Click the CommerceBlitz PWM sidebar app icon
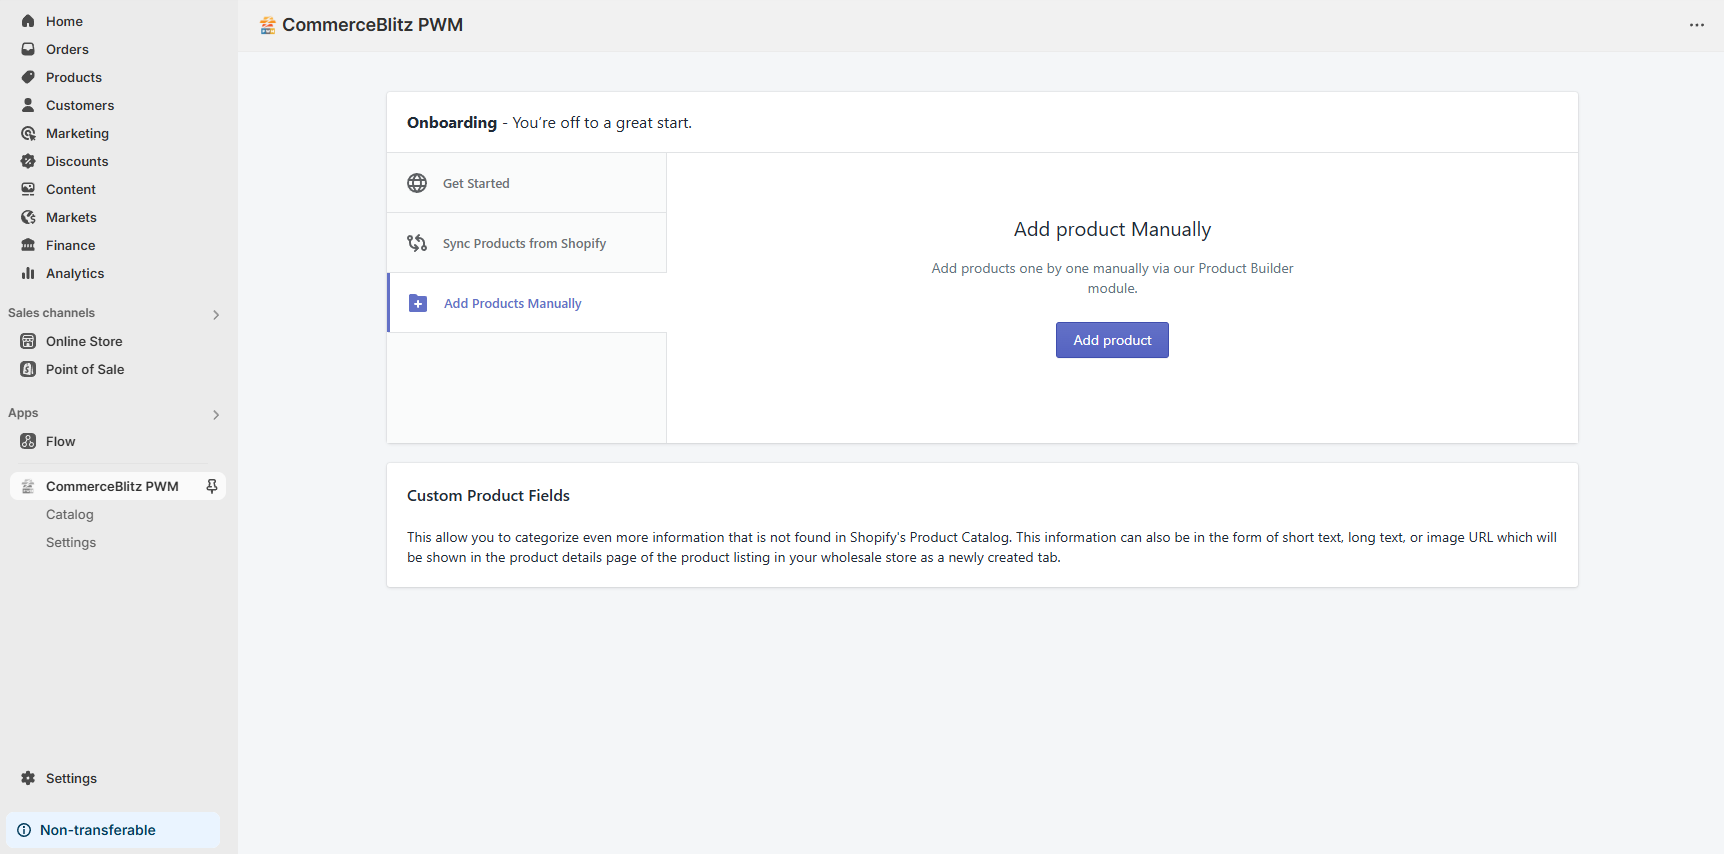Viewport: 1724px width, 854px height. 28,486
